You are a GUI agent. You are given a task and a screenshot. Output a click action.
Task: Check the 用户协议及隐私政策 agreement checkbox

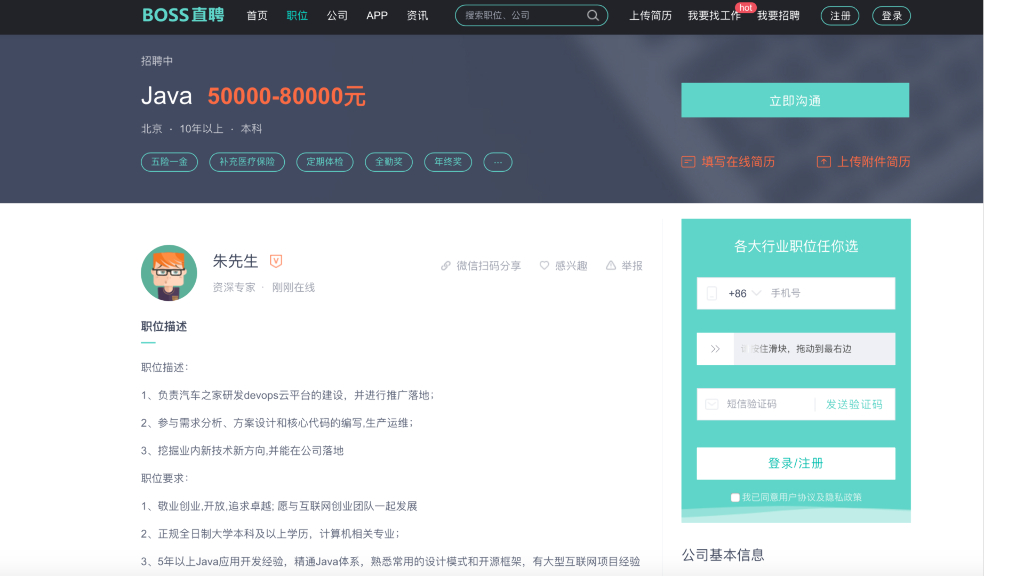click(733, 496)
